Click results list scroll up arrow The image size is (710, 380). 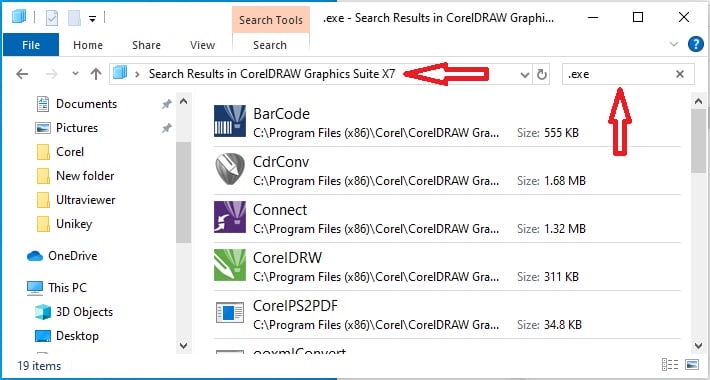coord(699,101)
